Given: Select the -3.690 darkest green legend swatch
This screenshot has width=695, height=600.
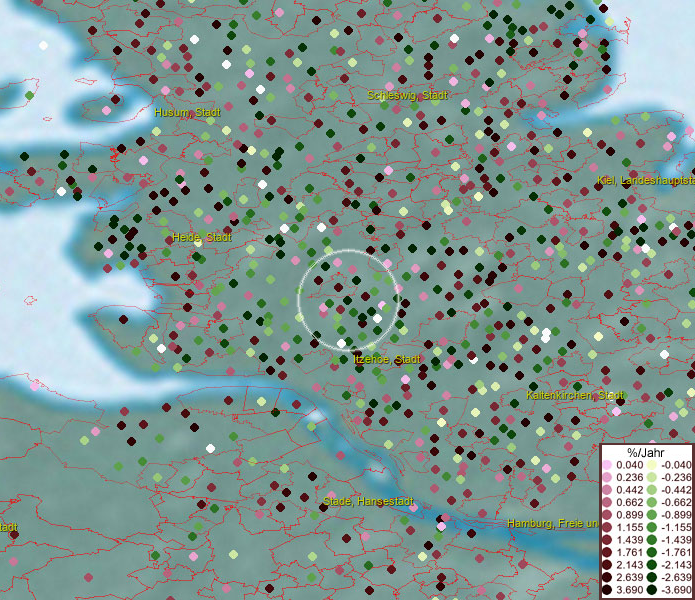Looking at the screenshot, I should [x=652, y=590].
